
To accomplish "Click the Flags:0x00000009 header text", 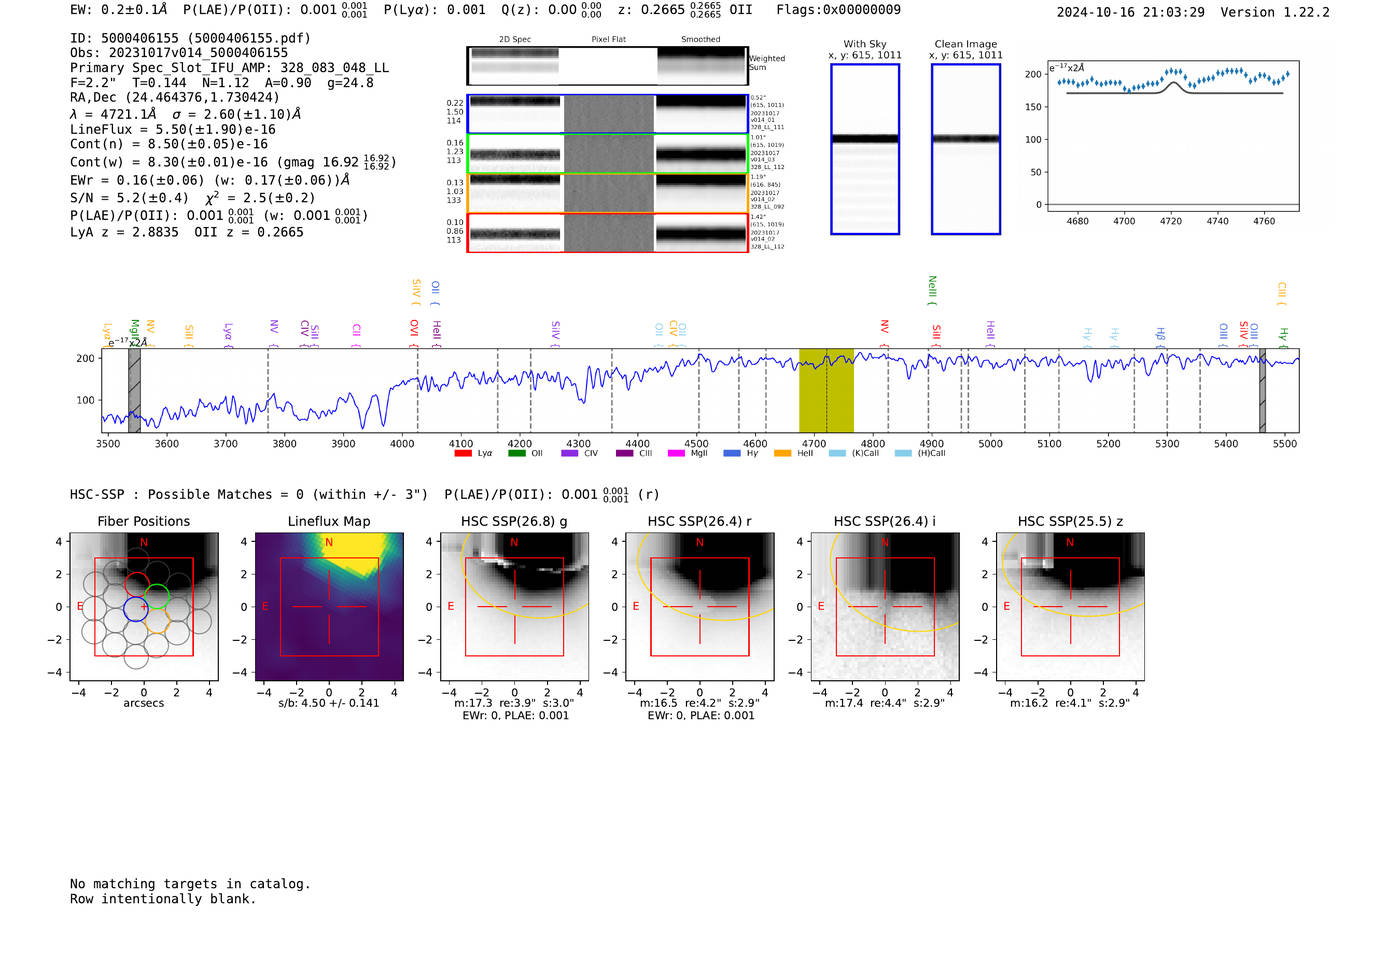I will coord(838,10).
